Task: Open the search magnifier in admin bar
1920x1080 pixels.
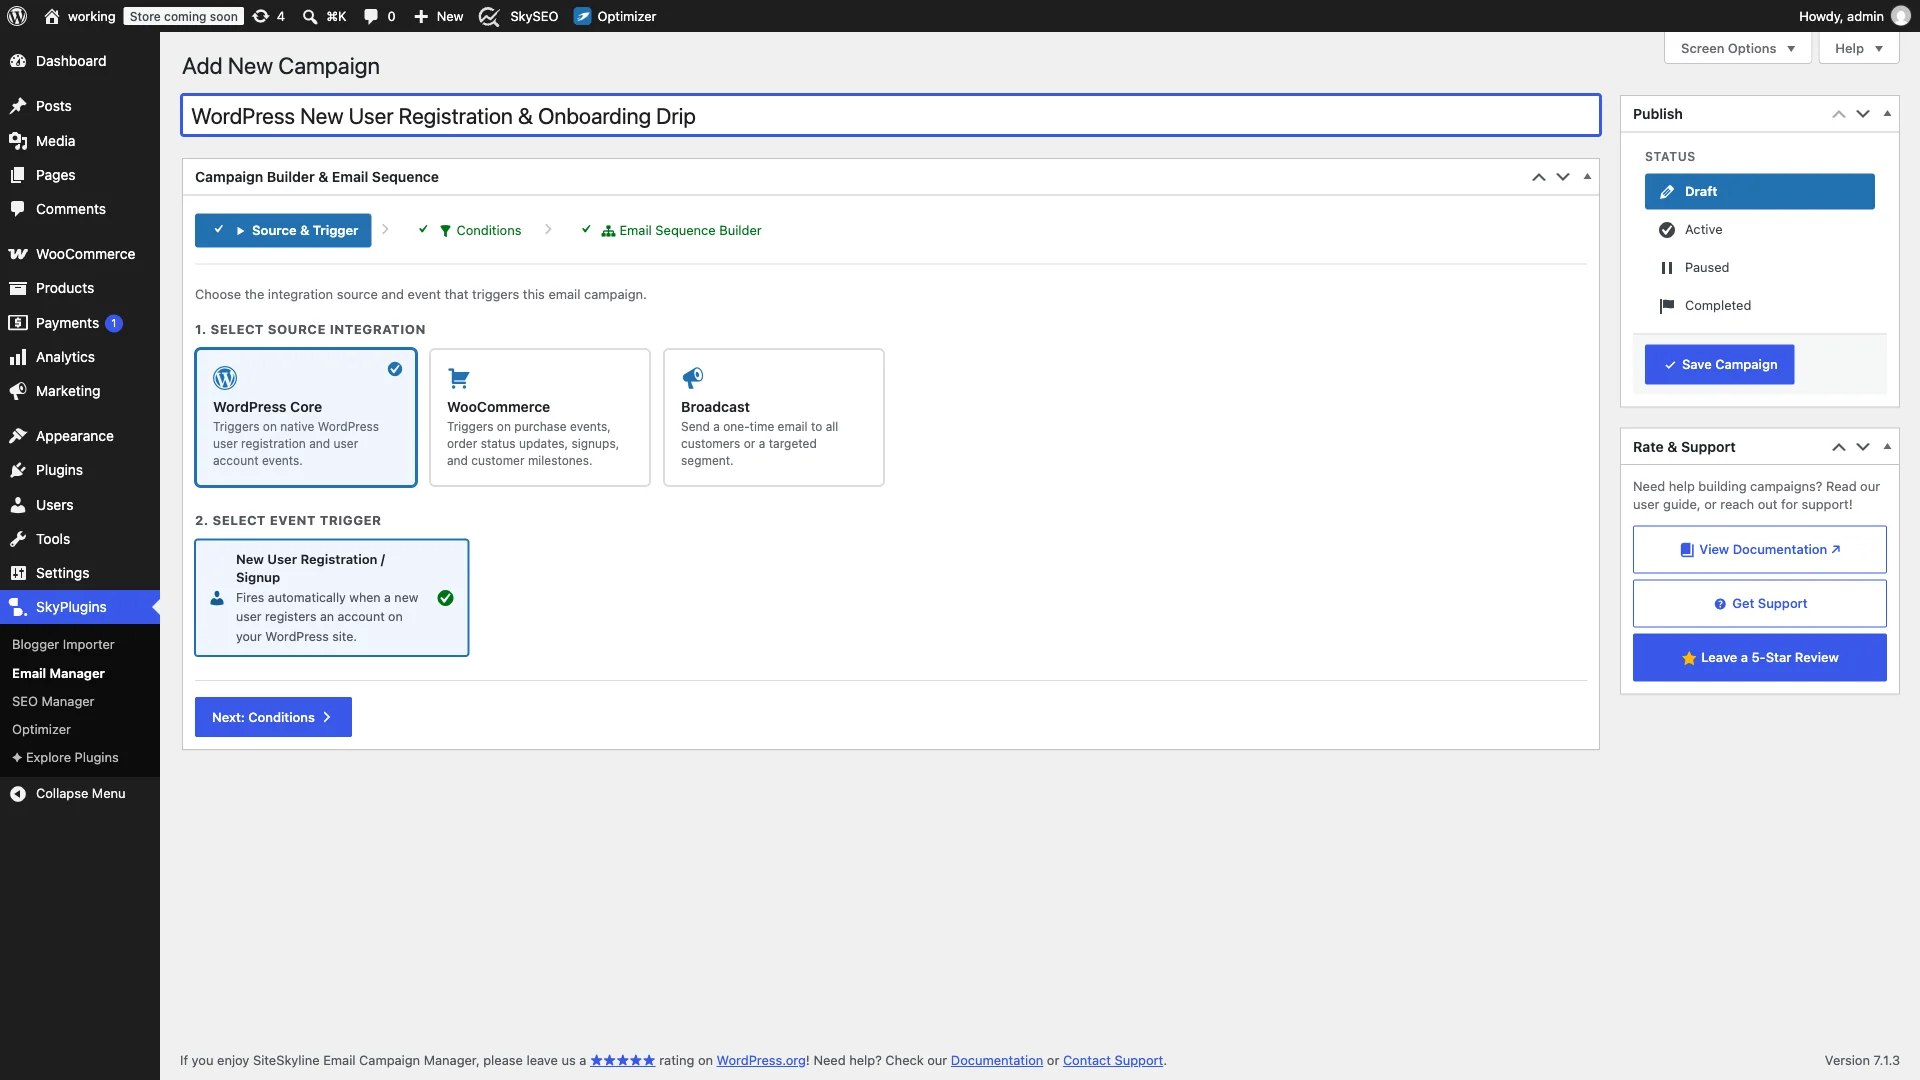Action: [x=310, y=16]
